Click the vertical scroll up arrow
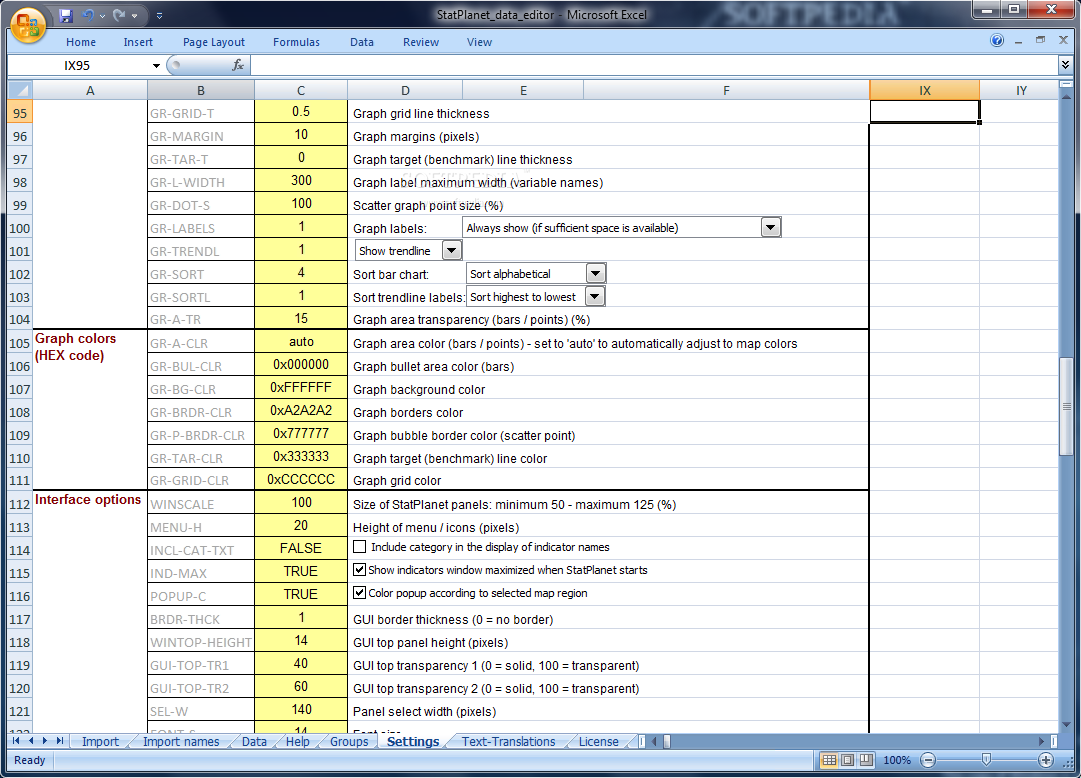The height and width of the screenshot is (778, 1081). (1066, 97)
